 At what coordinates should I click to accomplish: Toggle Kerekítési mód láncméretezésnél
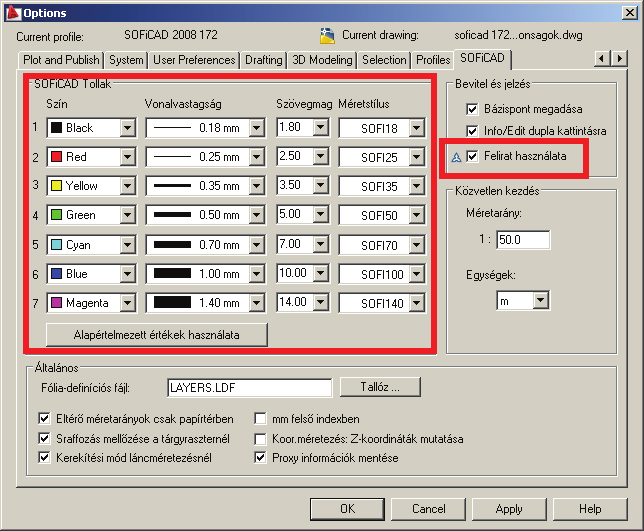(44, 457)
